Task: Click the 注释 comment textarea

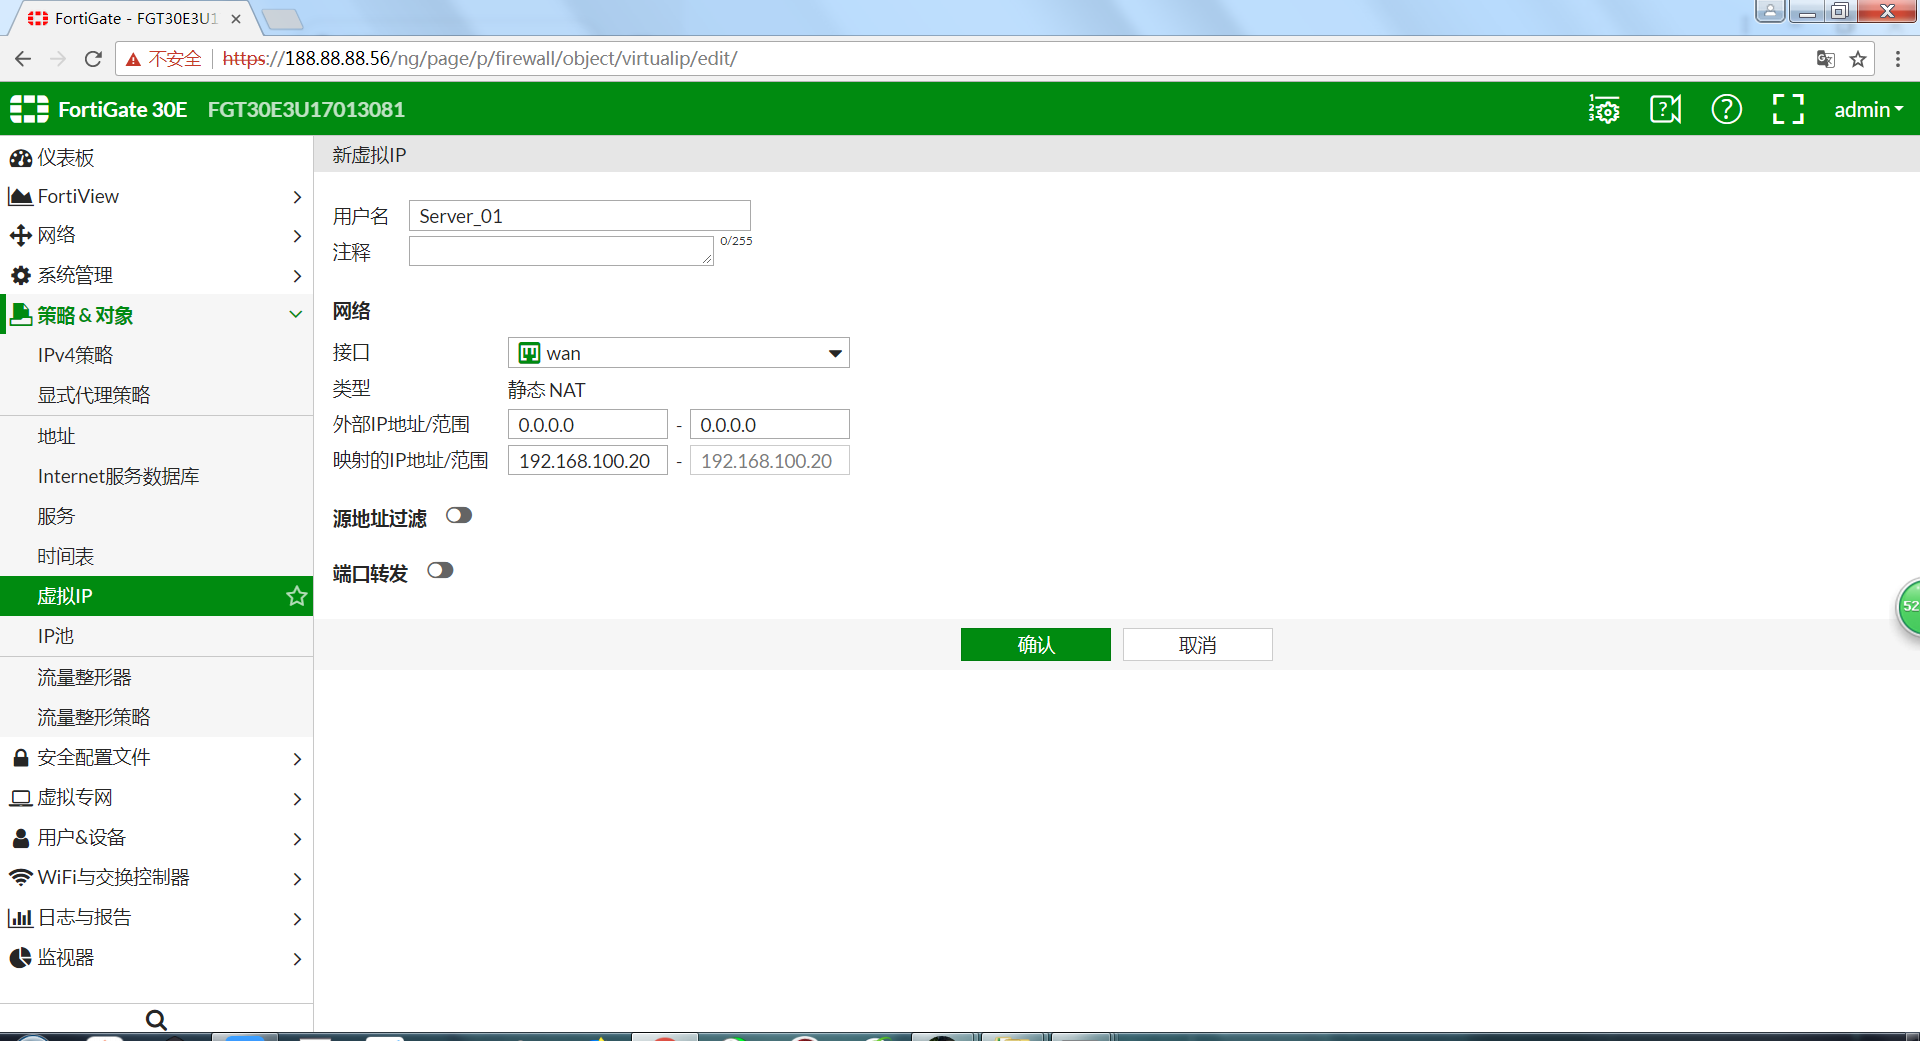Action: 561,251
